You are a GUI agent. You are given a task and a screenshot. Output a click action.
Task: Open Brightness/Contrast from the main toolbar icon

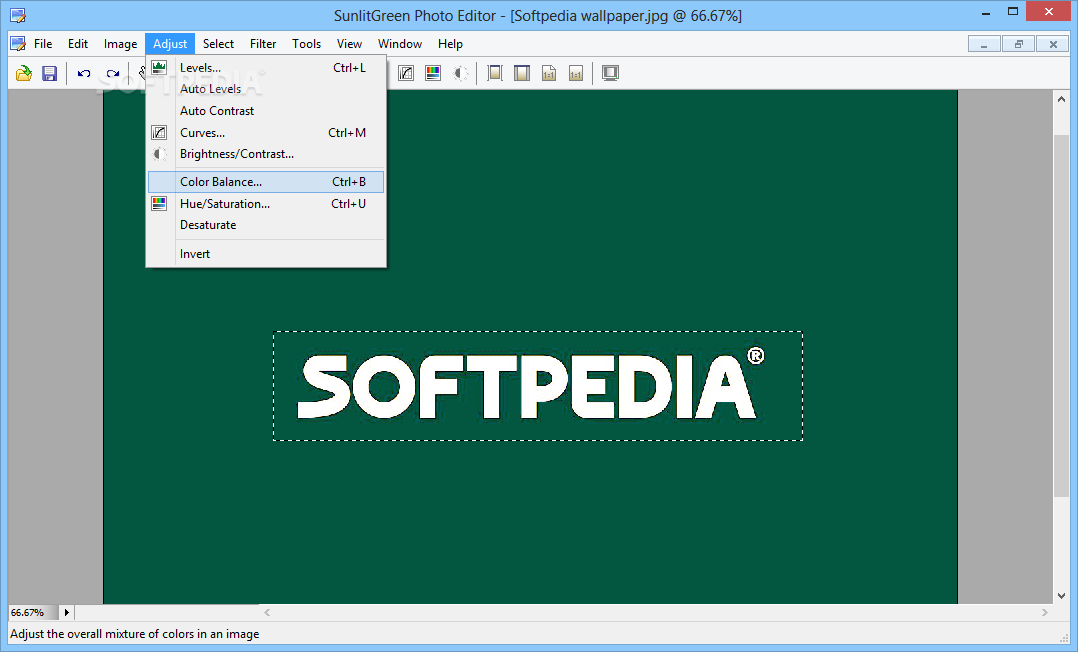[461, 73]
